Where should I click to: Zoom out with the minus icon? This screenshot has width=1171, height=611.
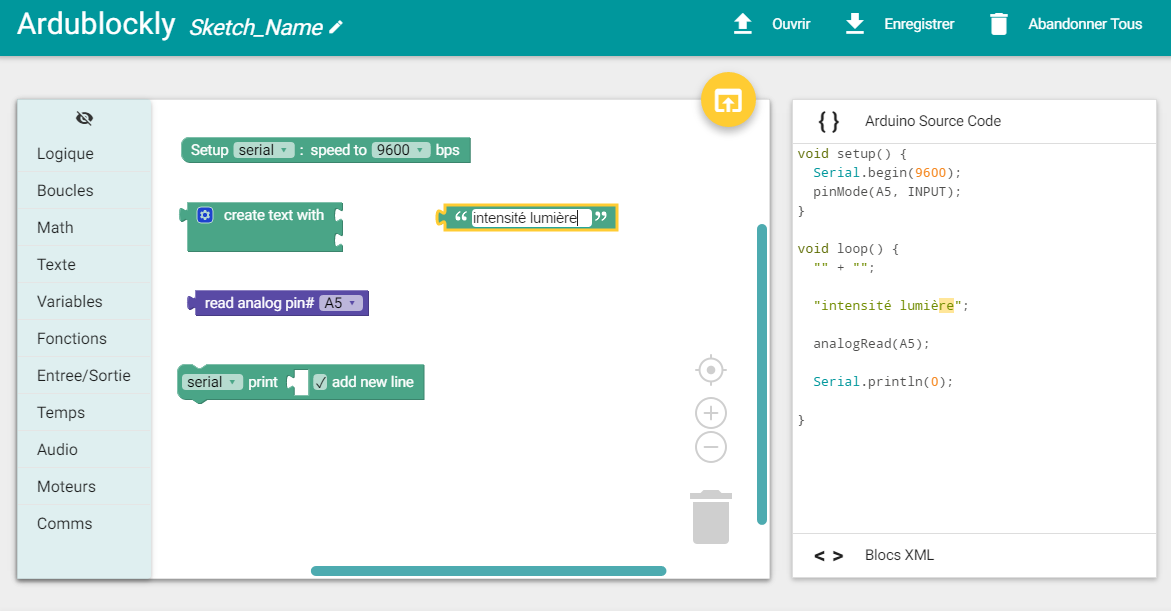click(x=711, y=447)
